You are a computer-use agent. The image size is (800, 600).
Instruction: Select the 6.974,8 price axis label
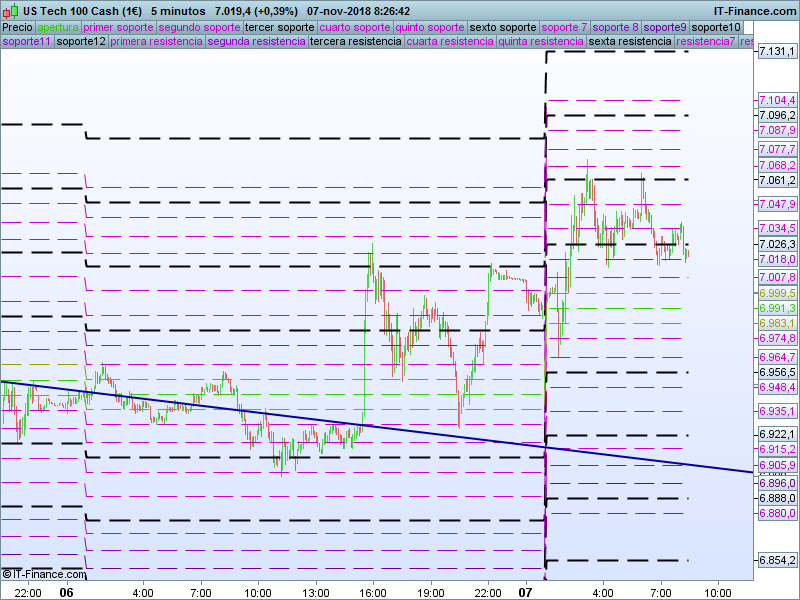[x=777, y=338]
